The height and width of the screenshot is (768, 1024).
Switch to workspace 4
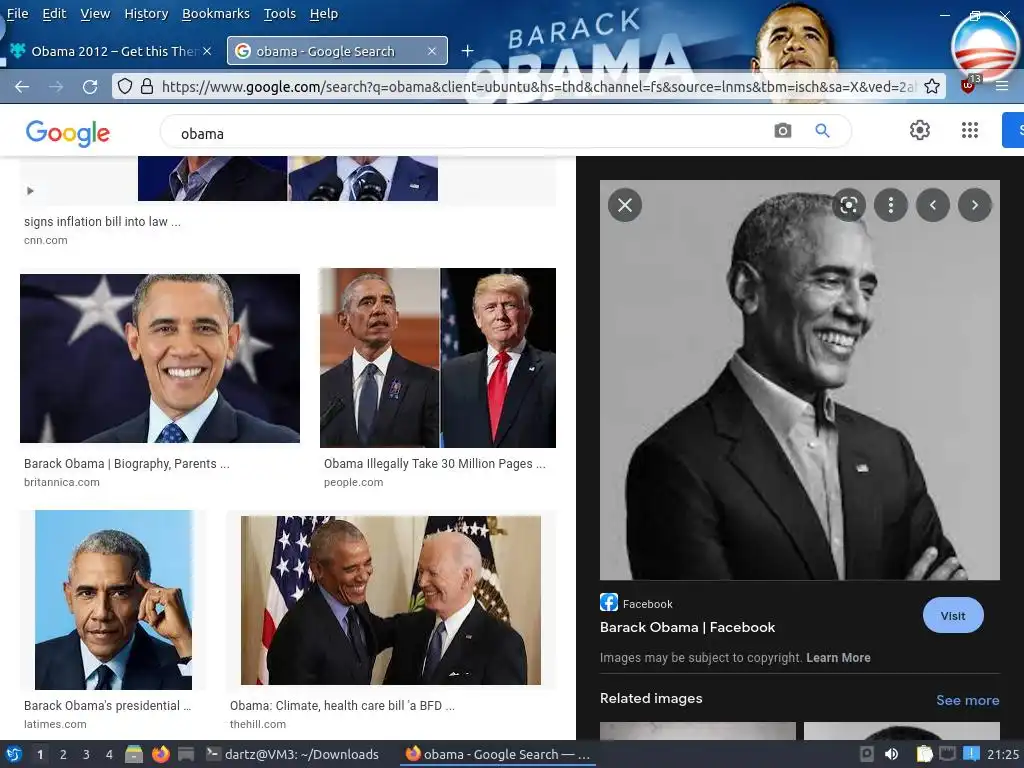[x=109, y=754]
